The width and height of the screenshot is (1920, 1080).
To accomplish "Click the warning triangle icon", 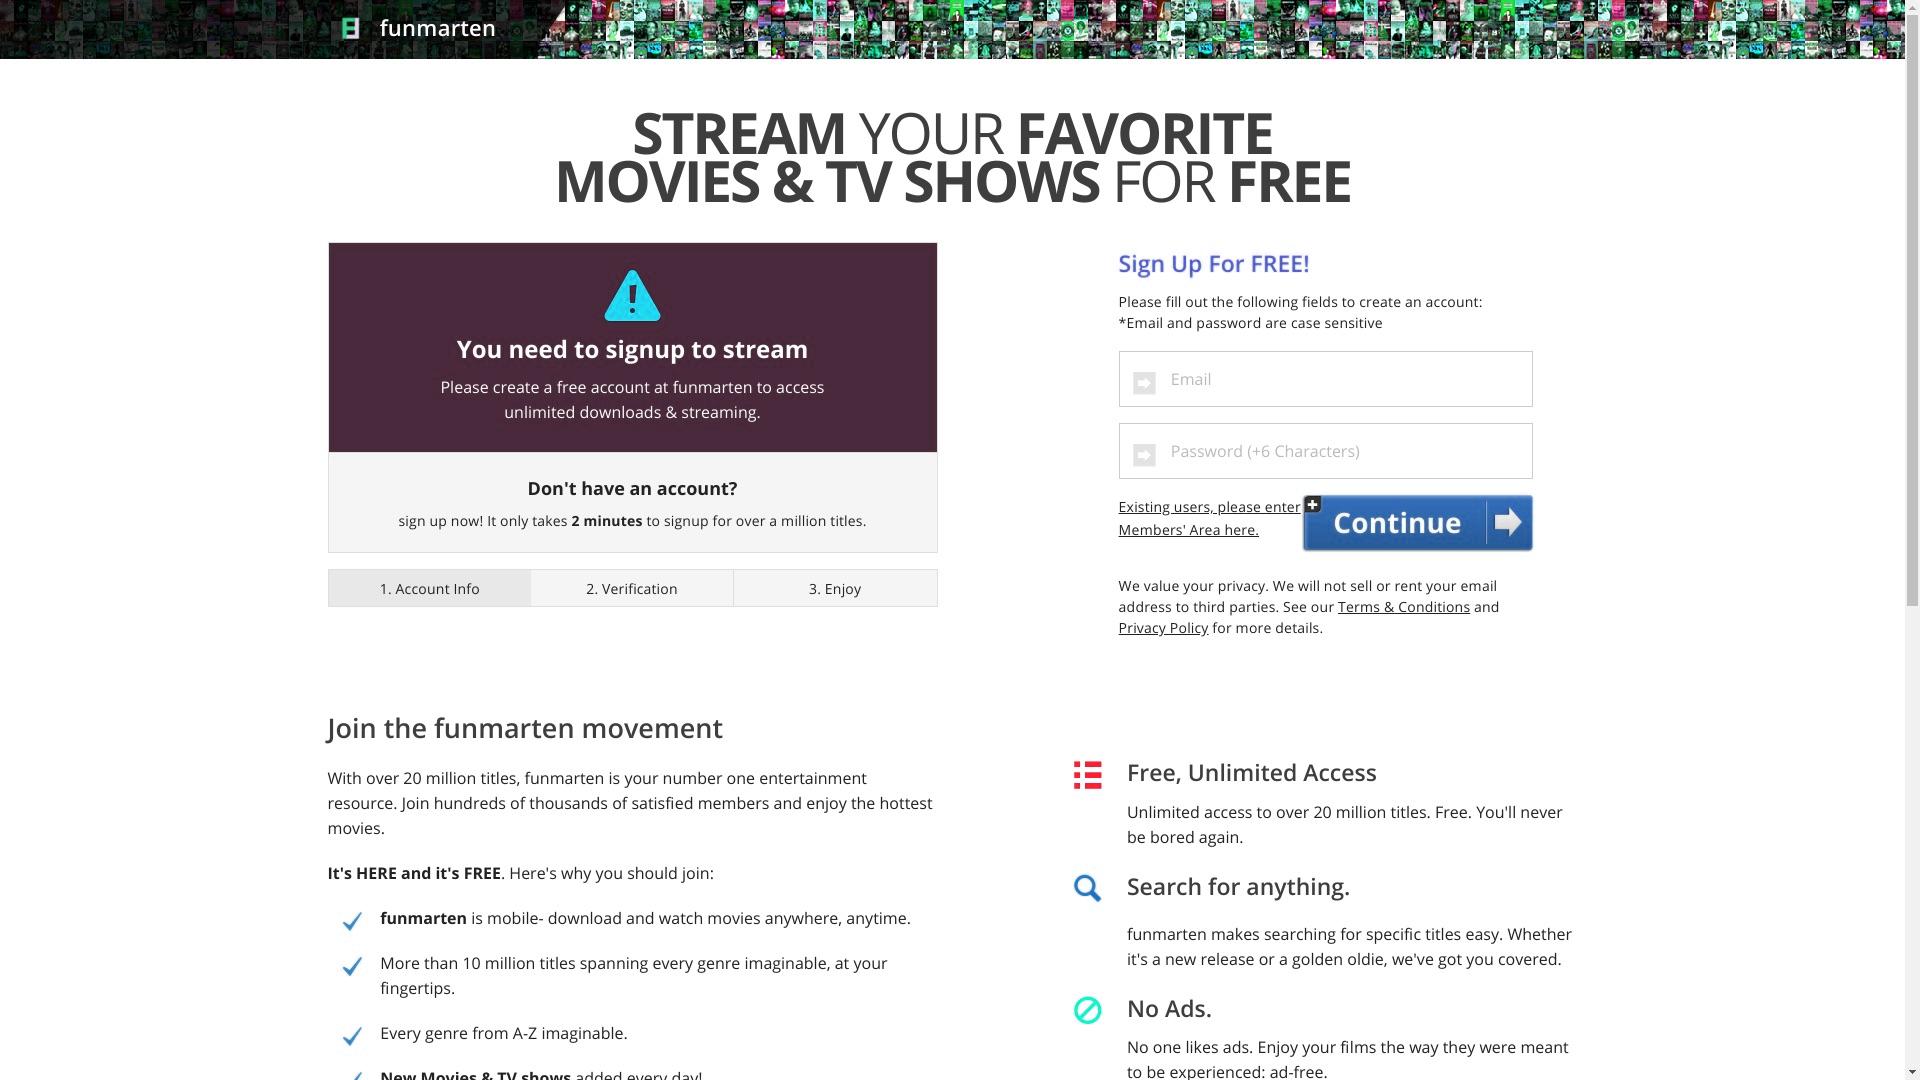I will [x=632, y=296].
